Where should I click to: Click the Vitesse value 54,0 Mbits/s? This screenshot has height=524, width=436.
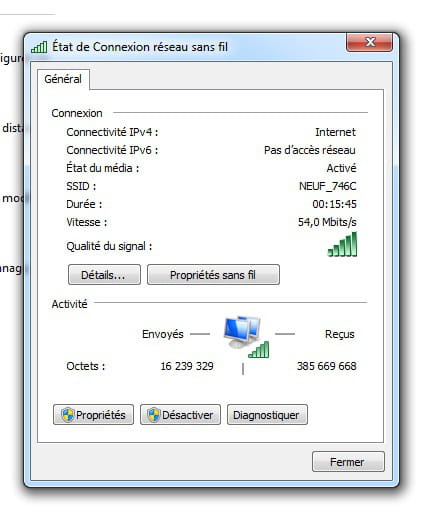pos(327,222)
